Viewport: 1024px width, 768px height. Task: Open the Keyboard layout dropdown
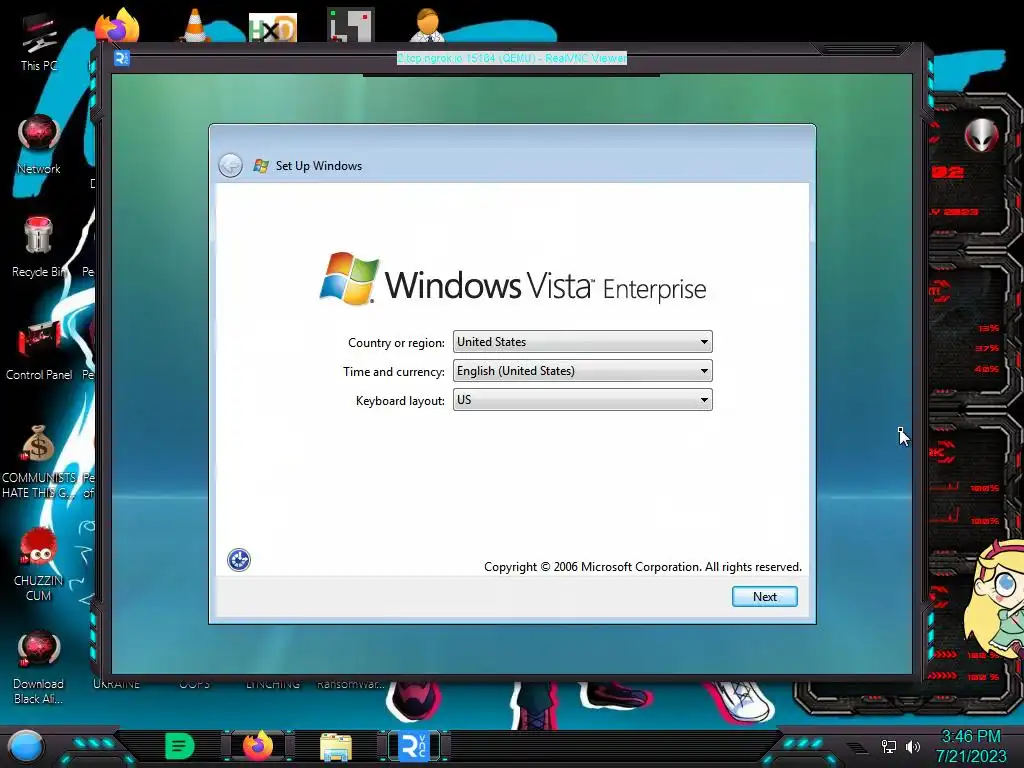583,400
